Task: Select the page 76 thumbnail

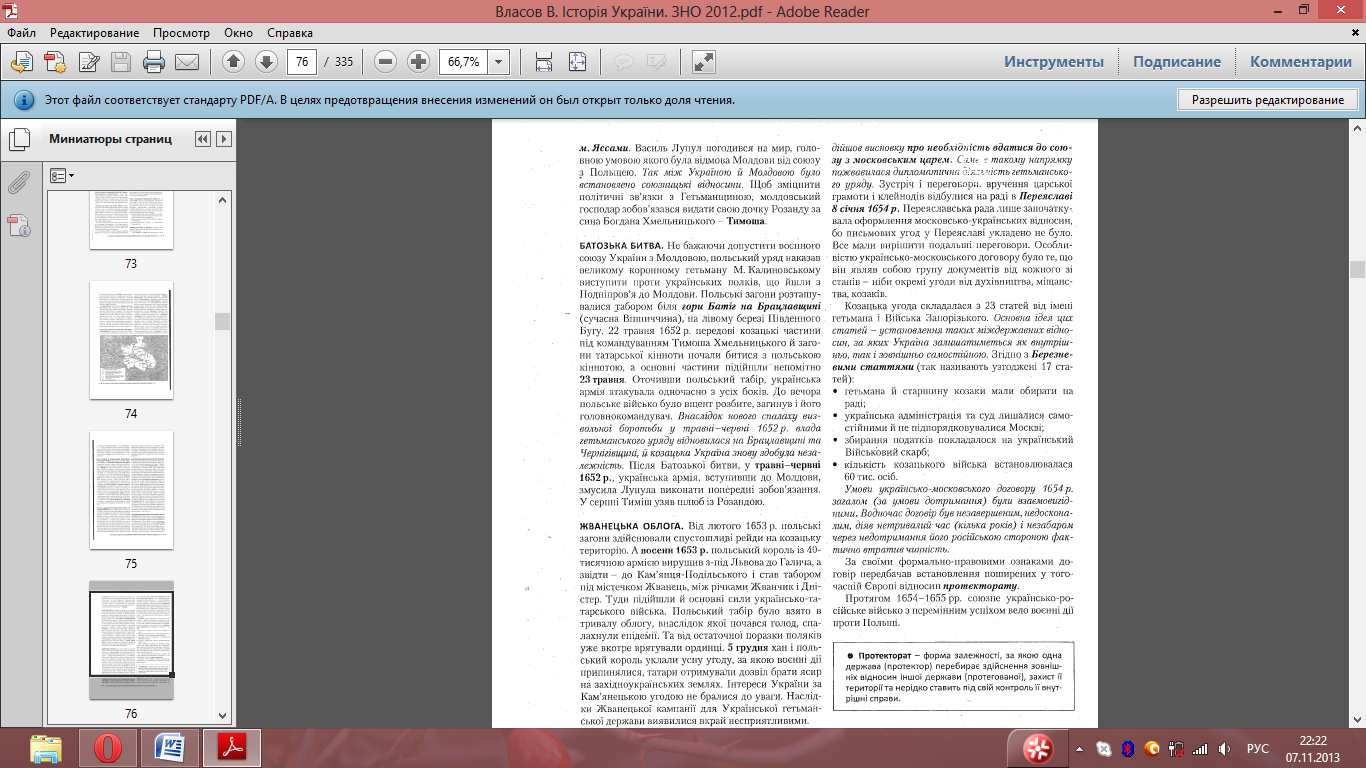Action: (x=131, y=640)
